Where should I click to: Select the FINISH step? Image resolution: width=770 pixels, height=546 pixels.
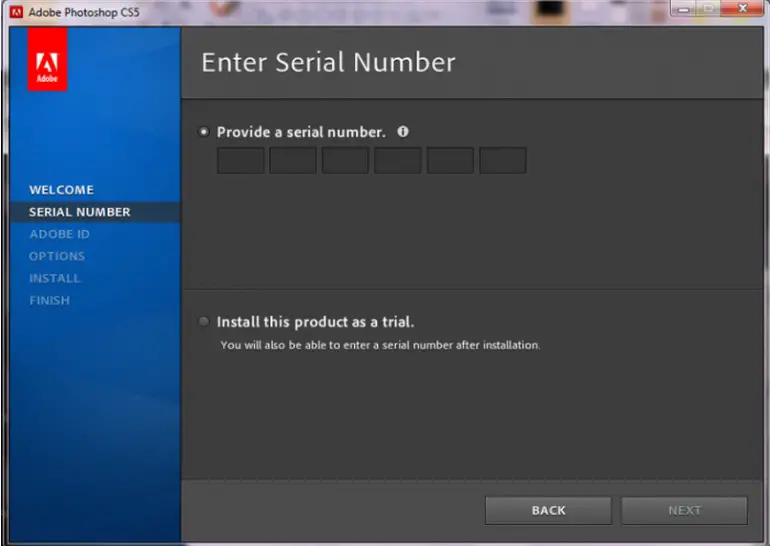(50, 300)
